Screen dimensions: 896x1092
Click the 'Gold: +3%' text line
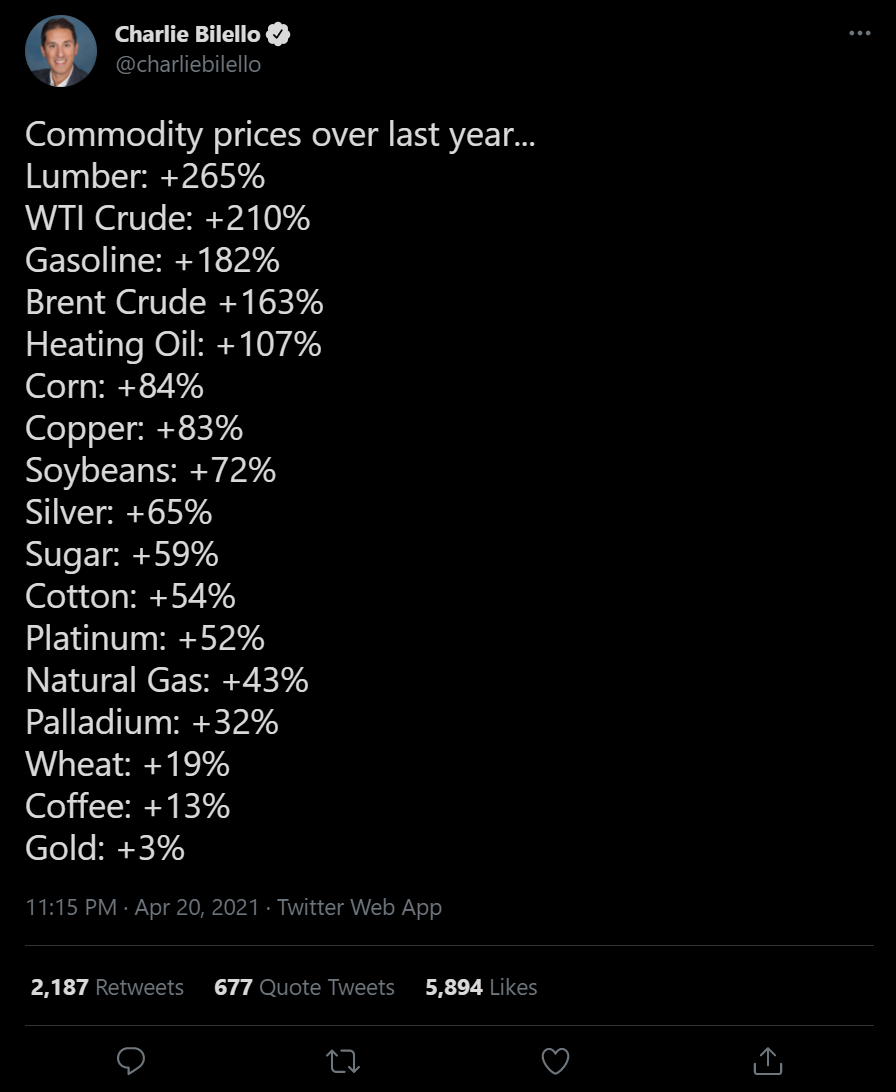[x=105, y=848]
